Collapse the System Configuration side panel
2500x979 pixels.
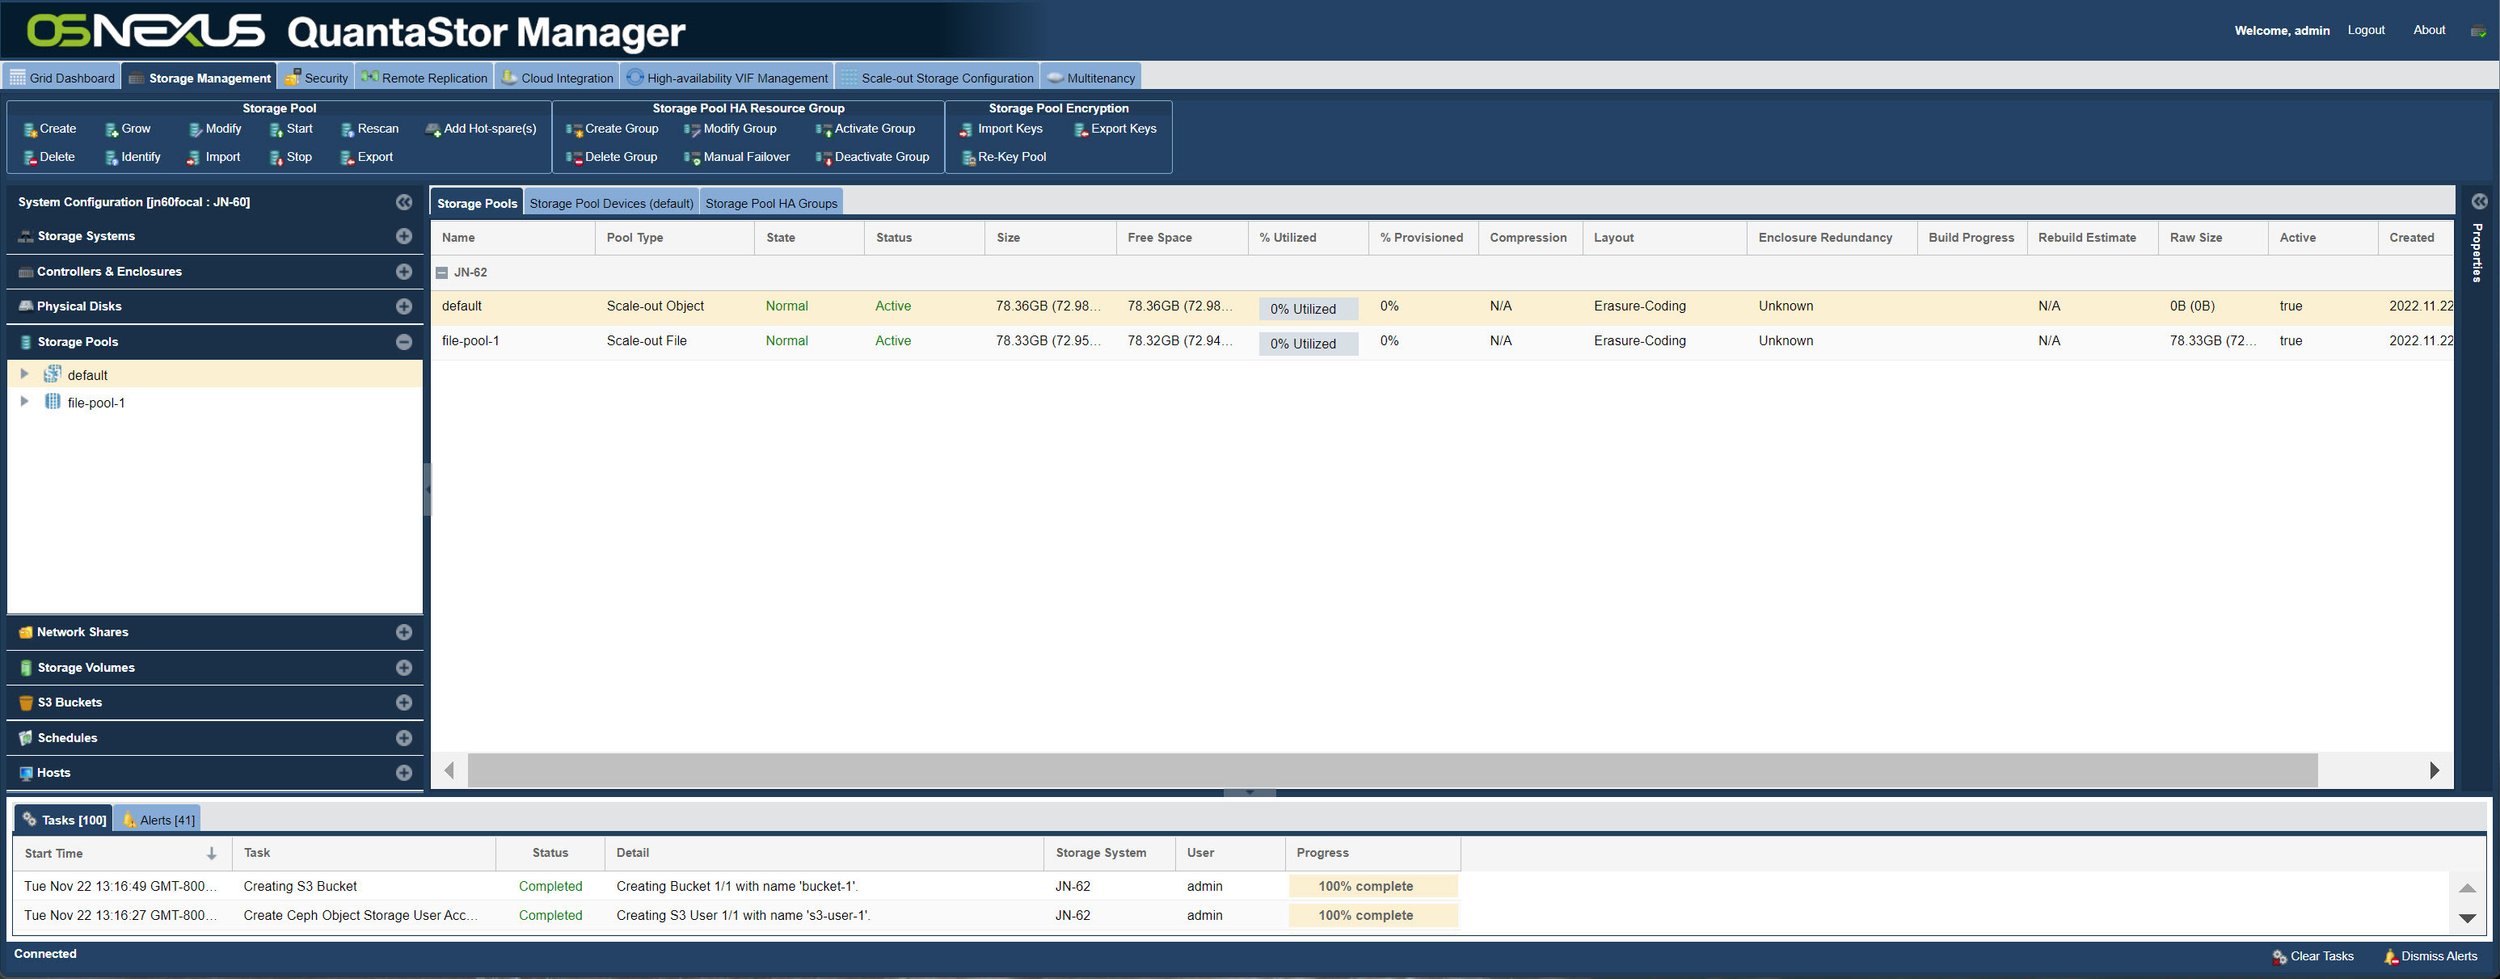click(404, 202)
